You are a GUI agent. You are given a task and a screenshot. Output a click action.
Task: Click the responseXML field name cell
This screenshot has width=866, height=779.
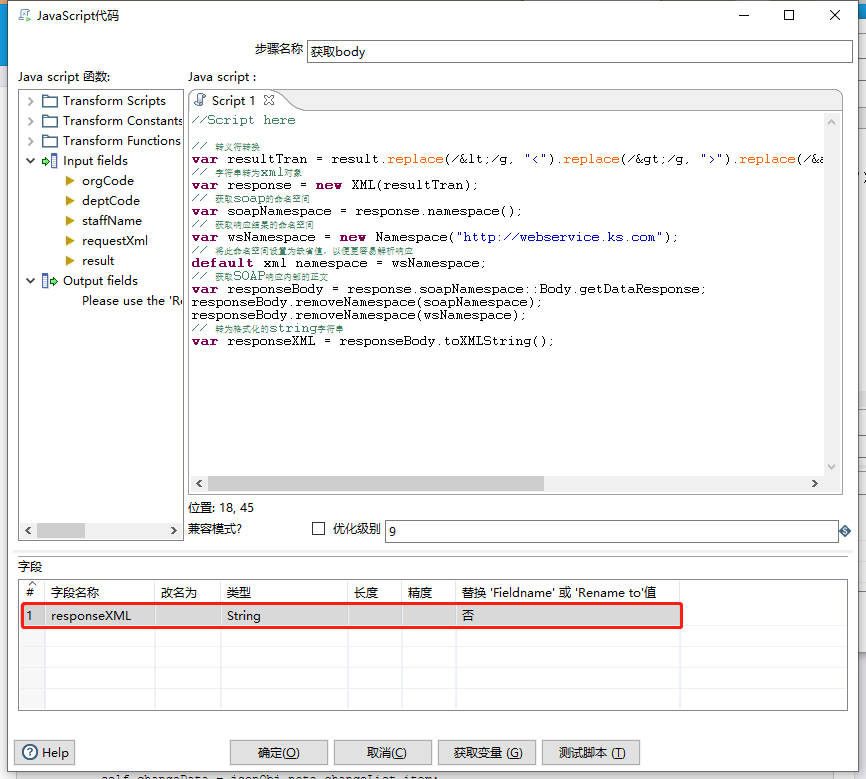click(x=99, y=615)
